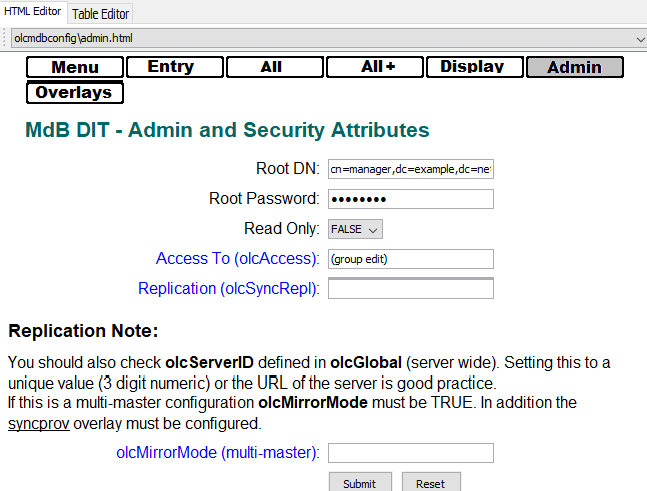The height and width of the screenshot is (491, 647).
Task: Expand the file path dropdown arrow
Action: tap(639, 39)
